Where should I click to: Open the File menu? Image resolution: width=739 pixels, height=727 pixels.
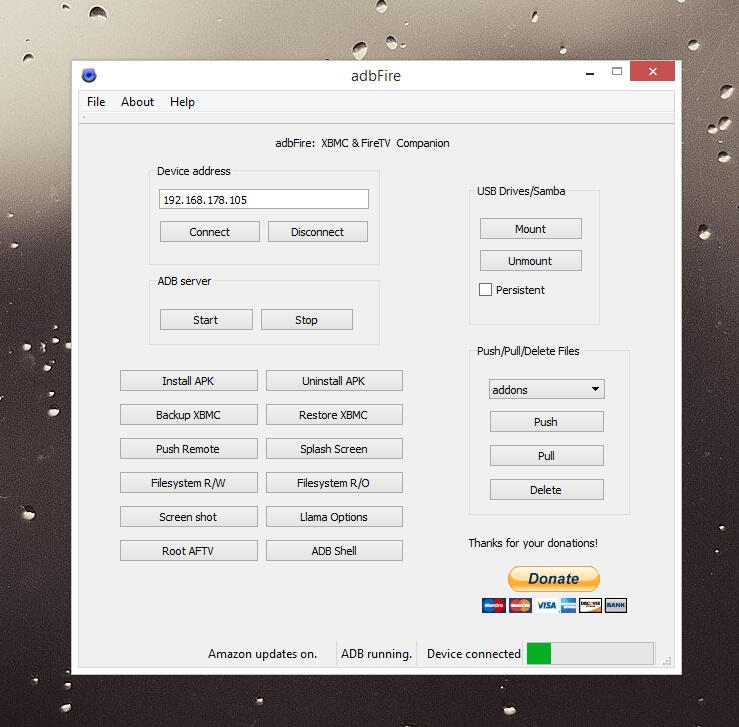tap(96, 102)
